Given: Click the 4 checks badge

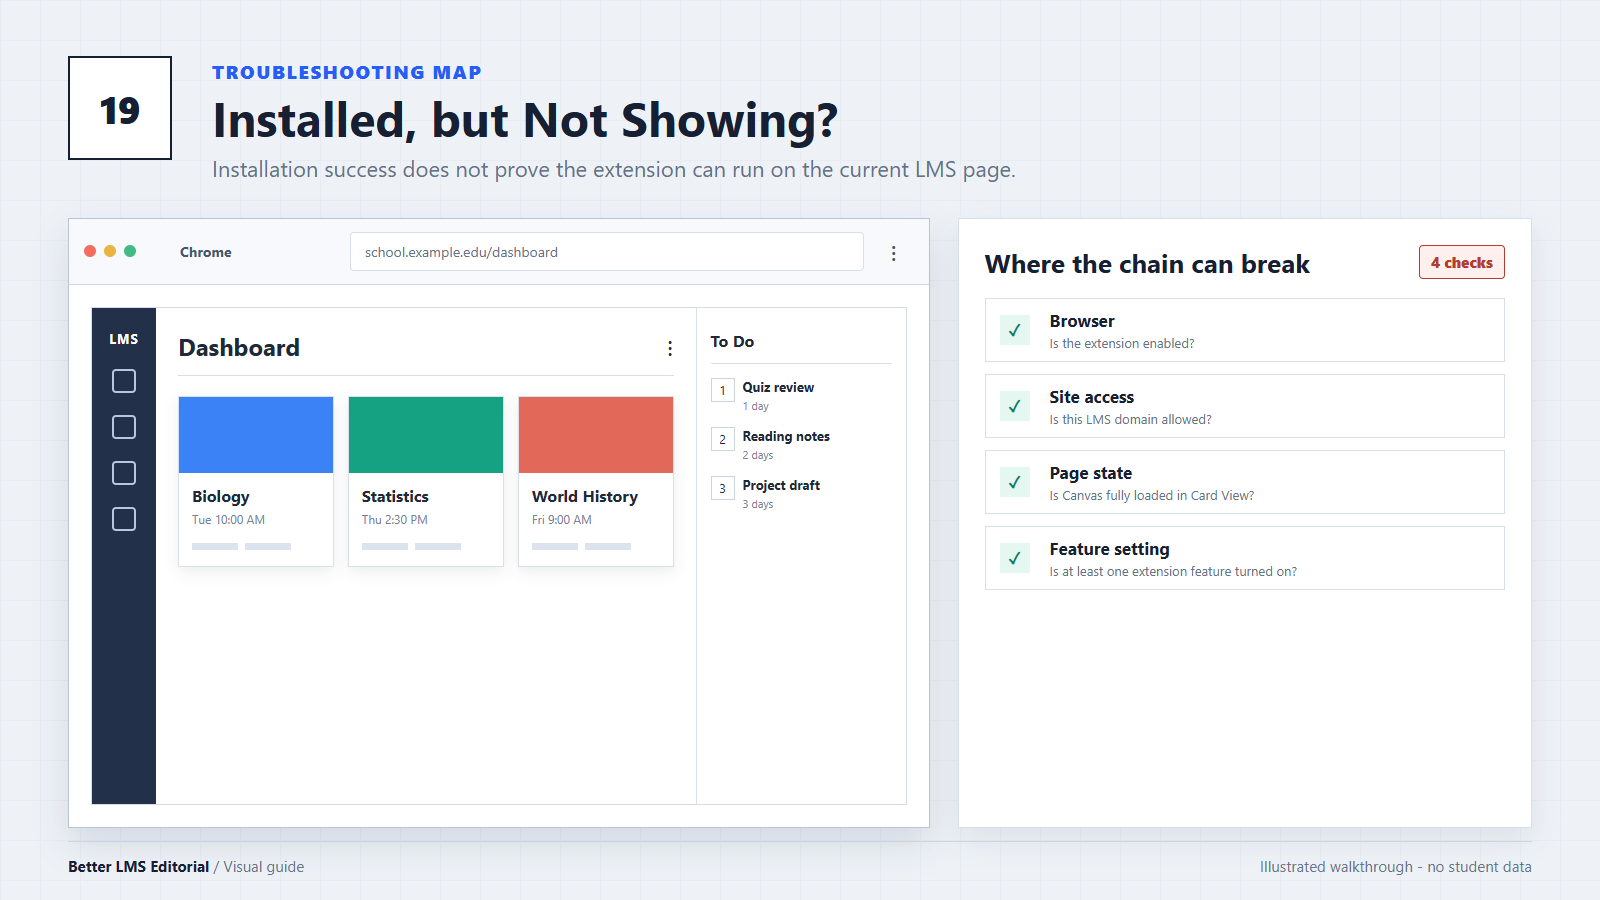Looking at the screenshot, I should [x=1462, y=262].
